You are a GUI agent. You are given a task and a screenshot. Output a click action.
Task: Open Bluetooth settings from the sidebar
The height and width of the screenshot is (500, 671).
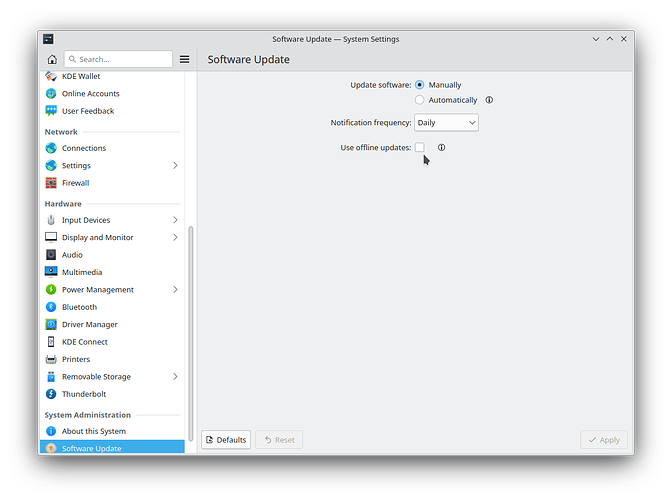79,307
